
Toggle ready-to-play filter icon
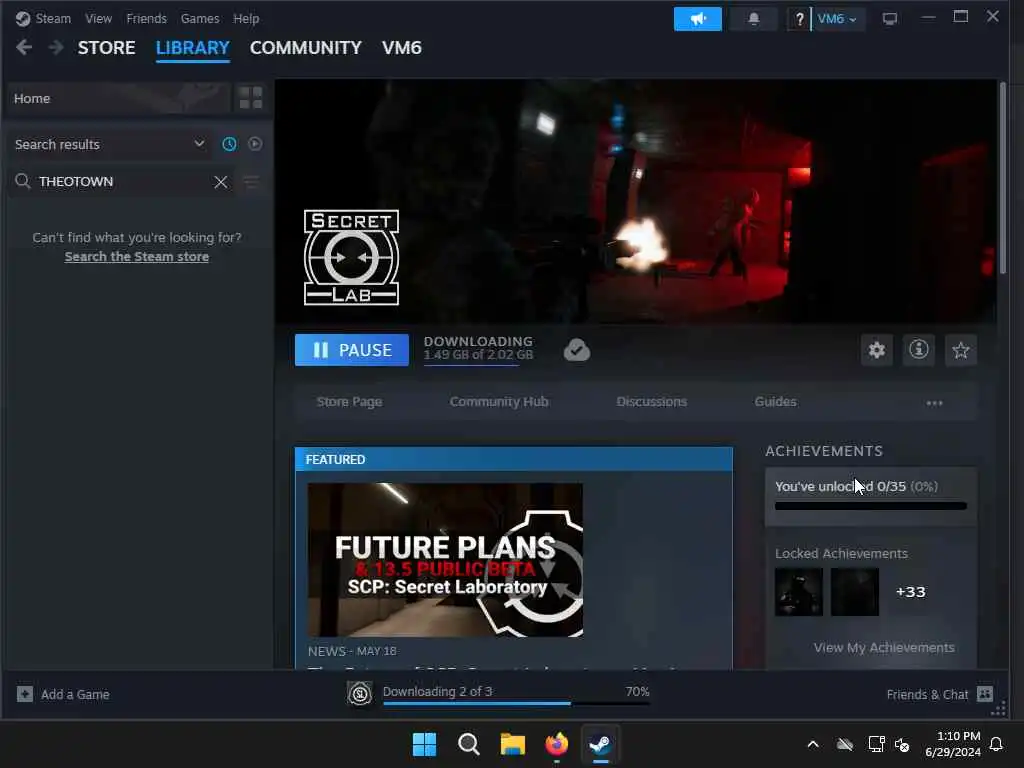click(255, 144)
